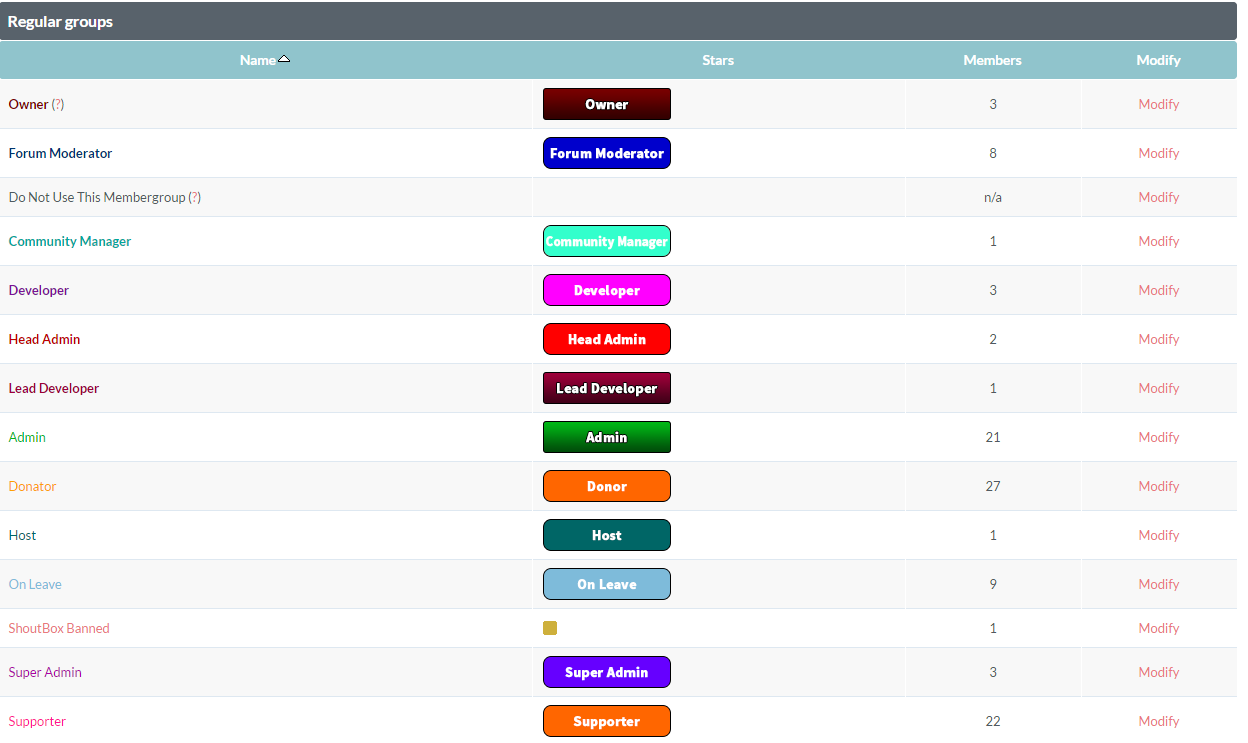
Task: Click the orange Donor badge
Action: point(606,486)
